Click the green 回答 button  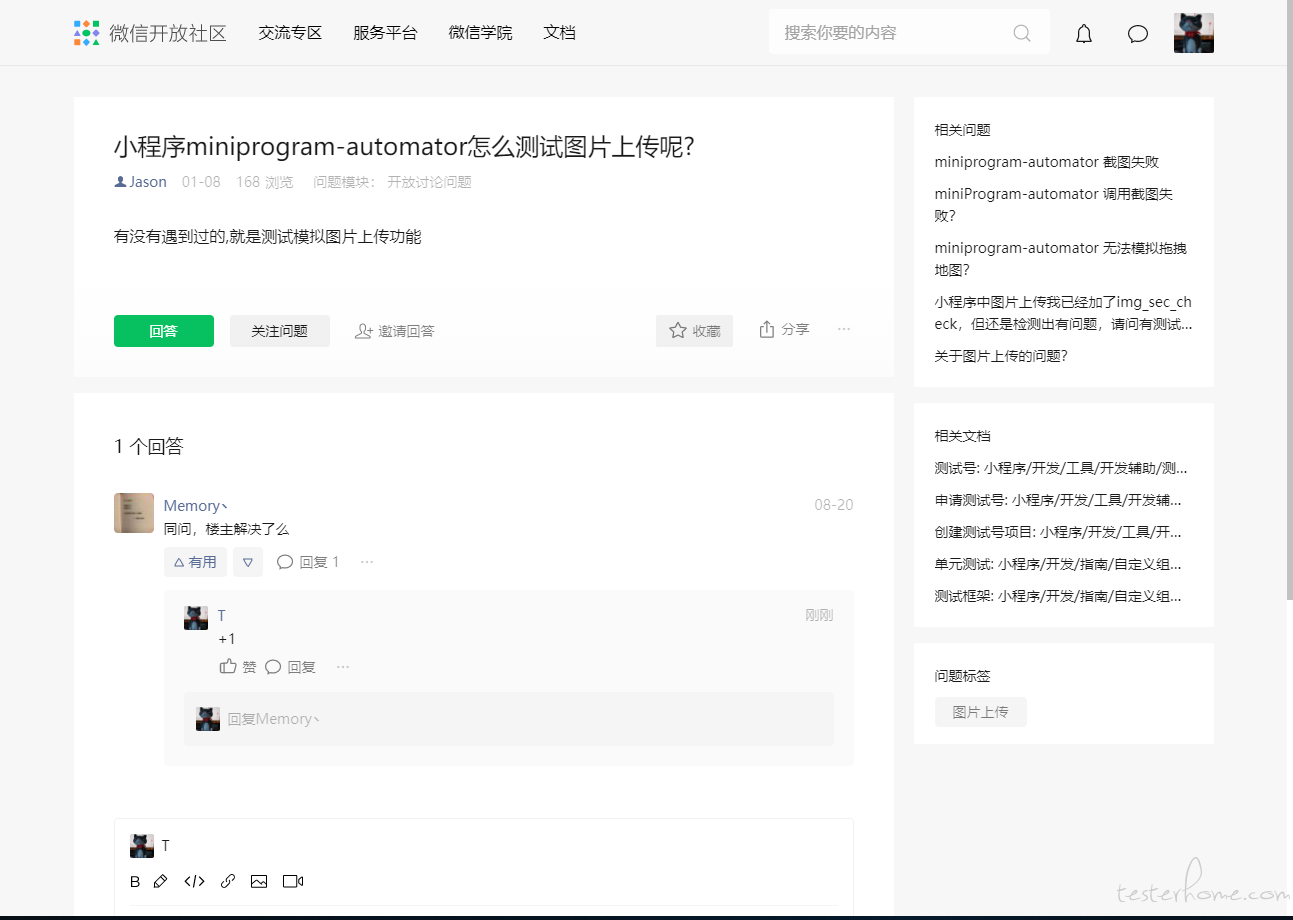point(164,331)
